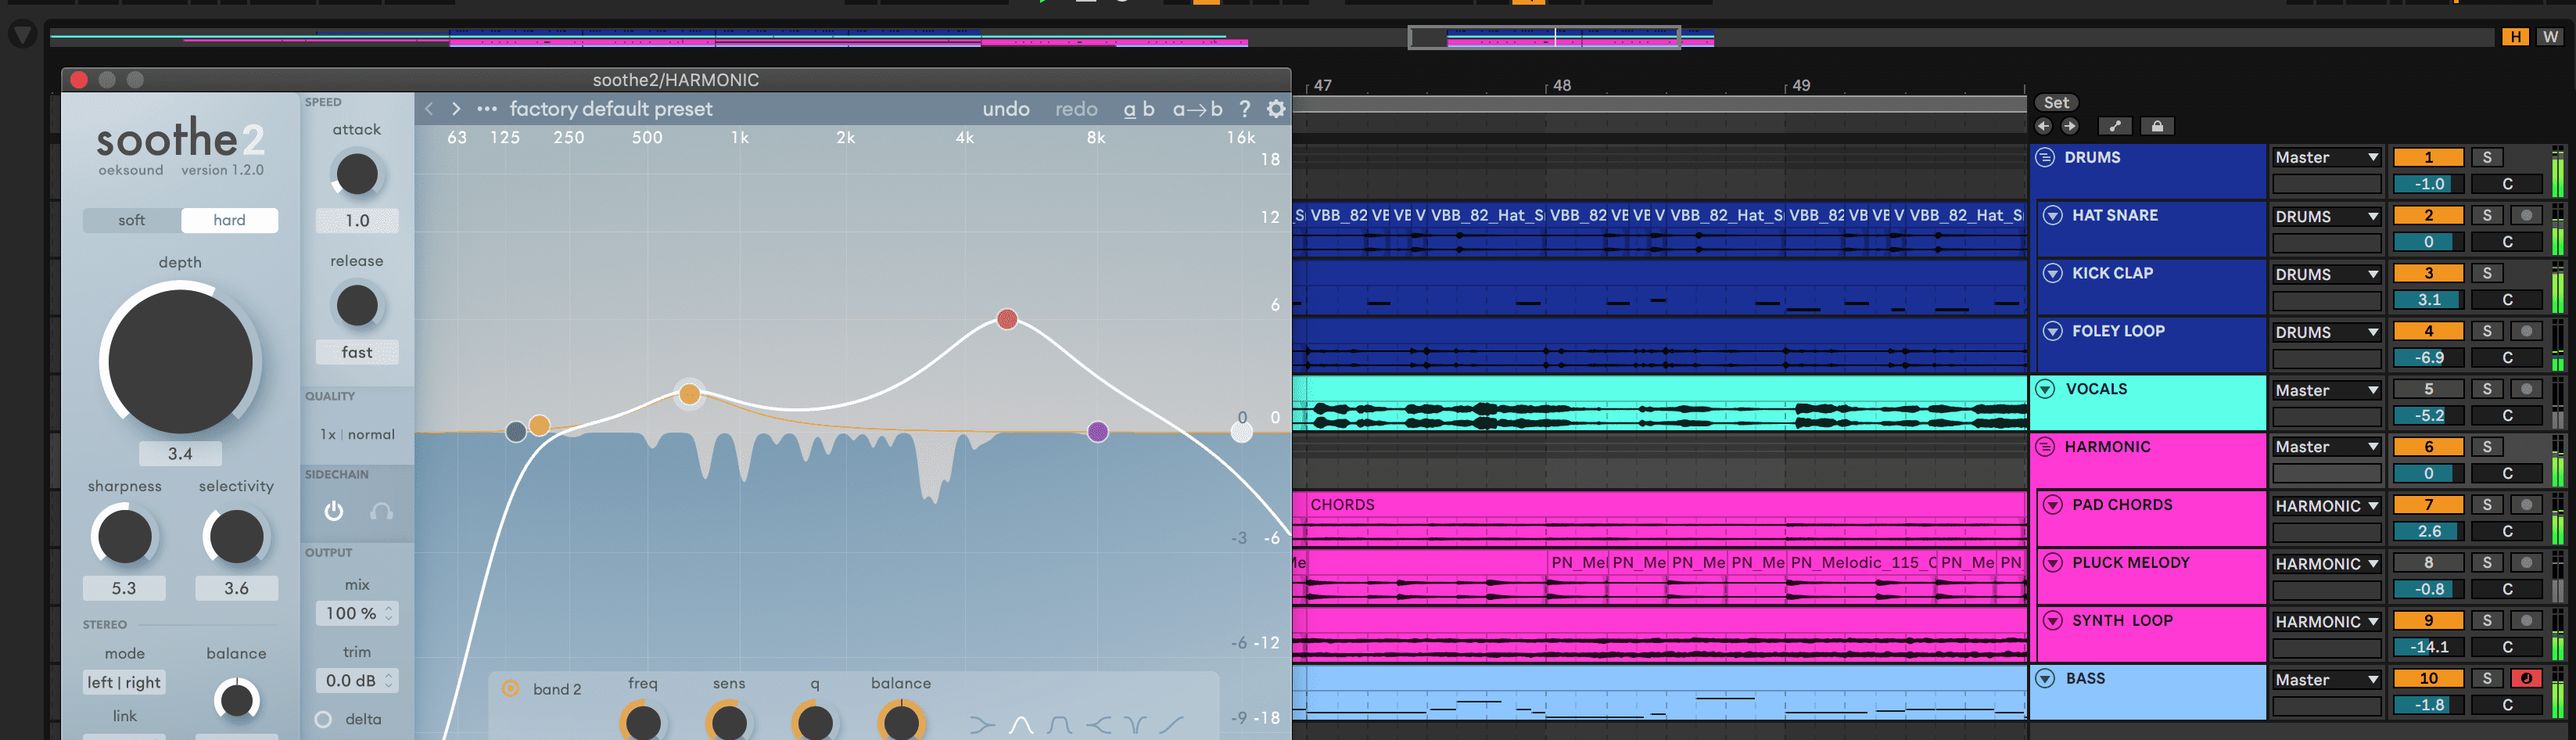Click redo in soothe2 header
Viewport: 2576px width, 740px height.
pyautogui.click(x=1076, y=109)
